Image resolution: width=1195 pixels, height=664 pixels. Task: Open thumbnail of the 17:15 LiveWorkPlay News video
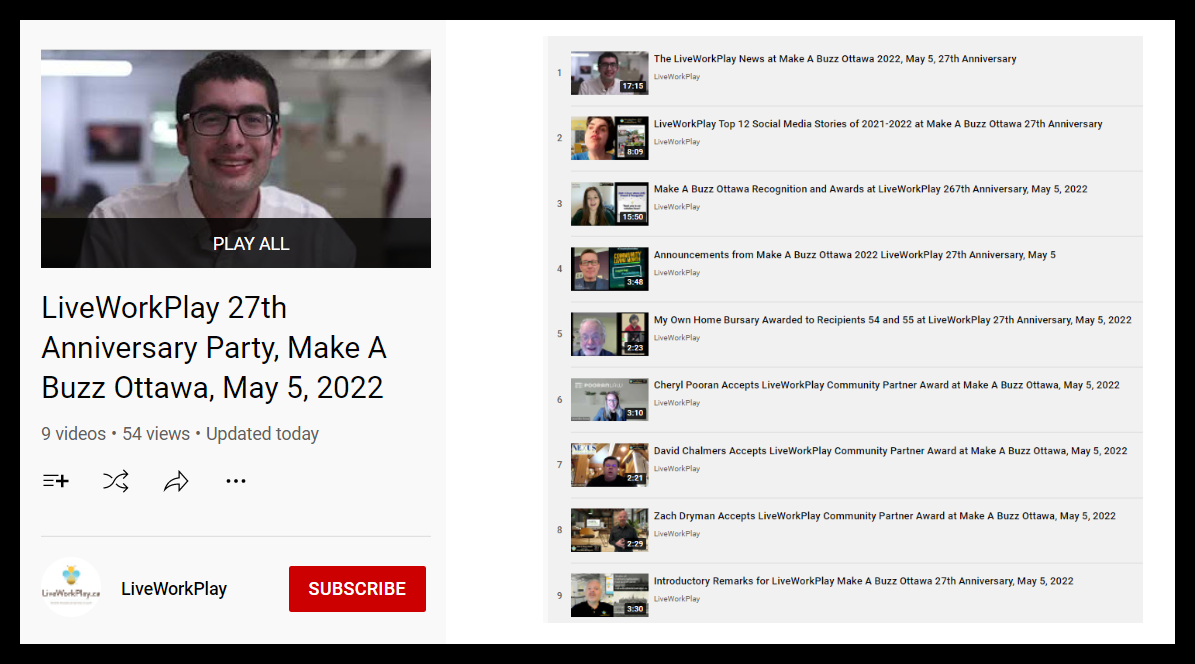pos(610,73)
